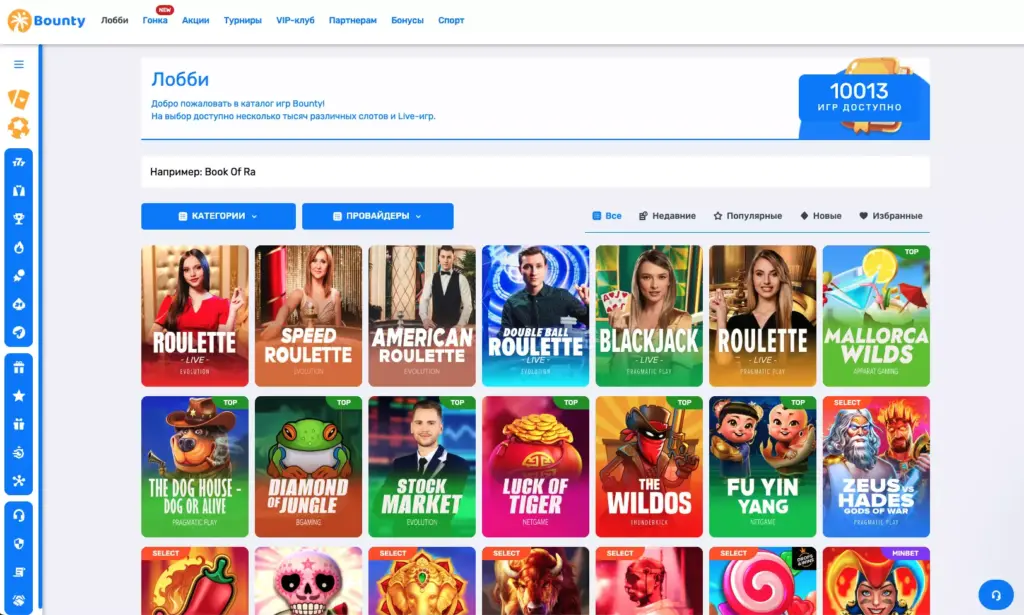Open the Турниры menu item
The image size is (1024, 615).
242,20
